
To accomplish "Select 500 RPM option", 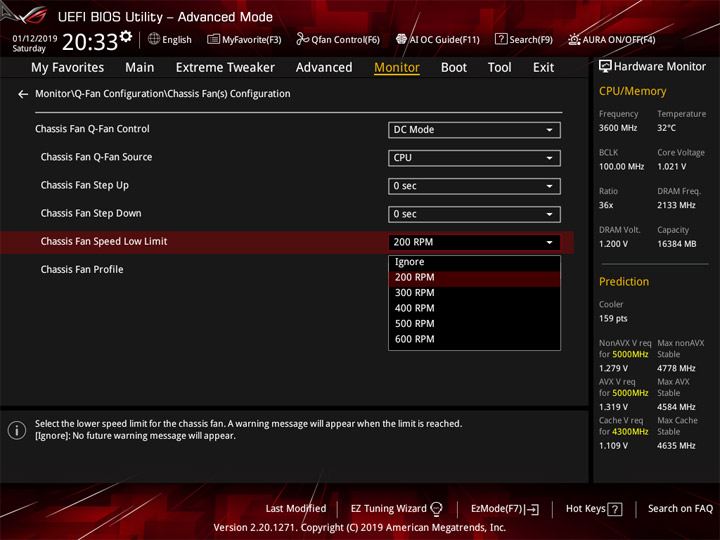I will click(474, 324).
